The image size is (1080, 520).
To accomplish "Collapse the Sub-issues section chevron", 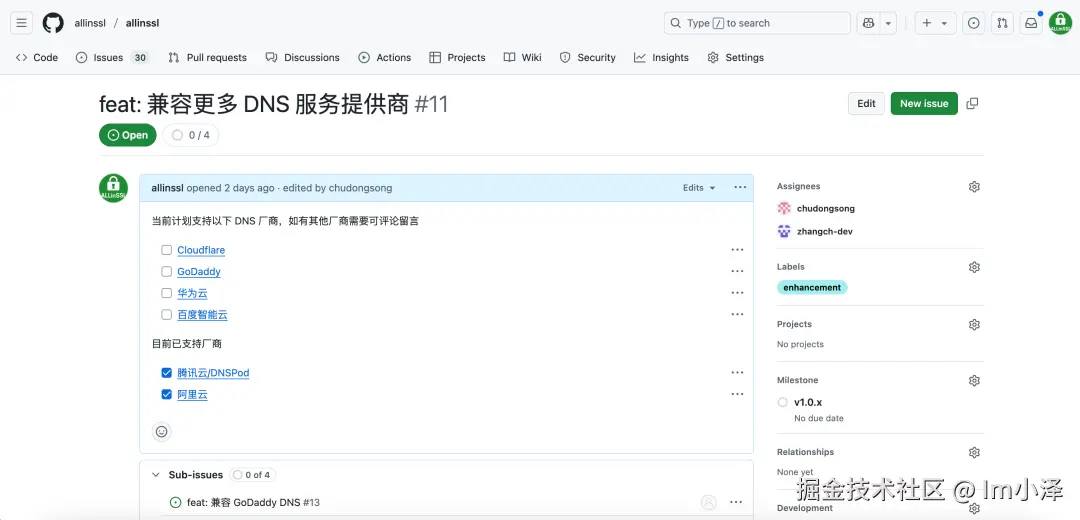I will pyautogui.click(x=156, y=475).
